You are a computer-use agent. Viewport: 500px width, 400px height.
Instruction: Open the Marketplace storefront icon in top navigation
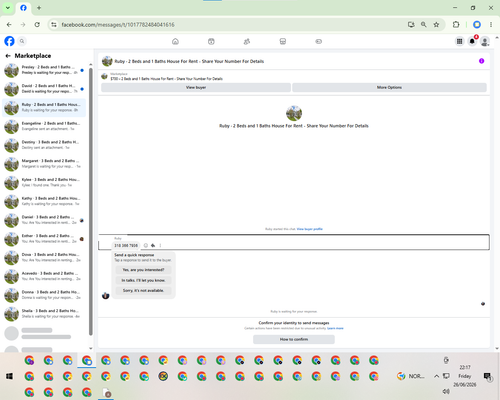(283, 41)
